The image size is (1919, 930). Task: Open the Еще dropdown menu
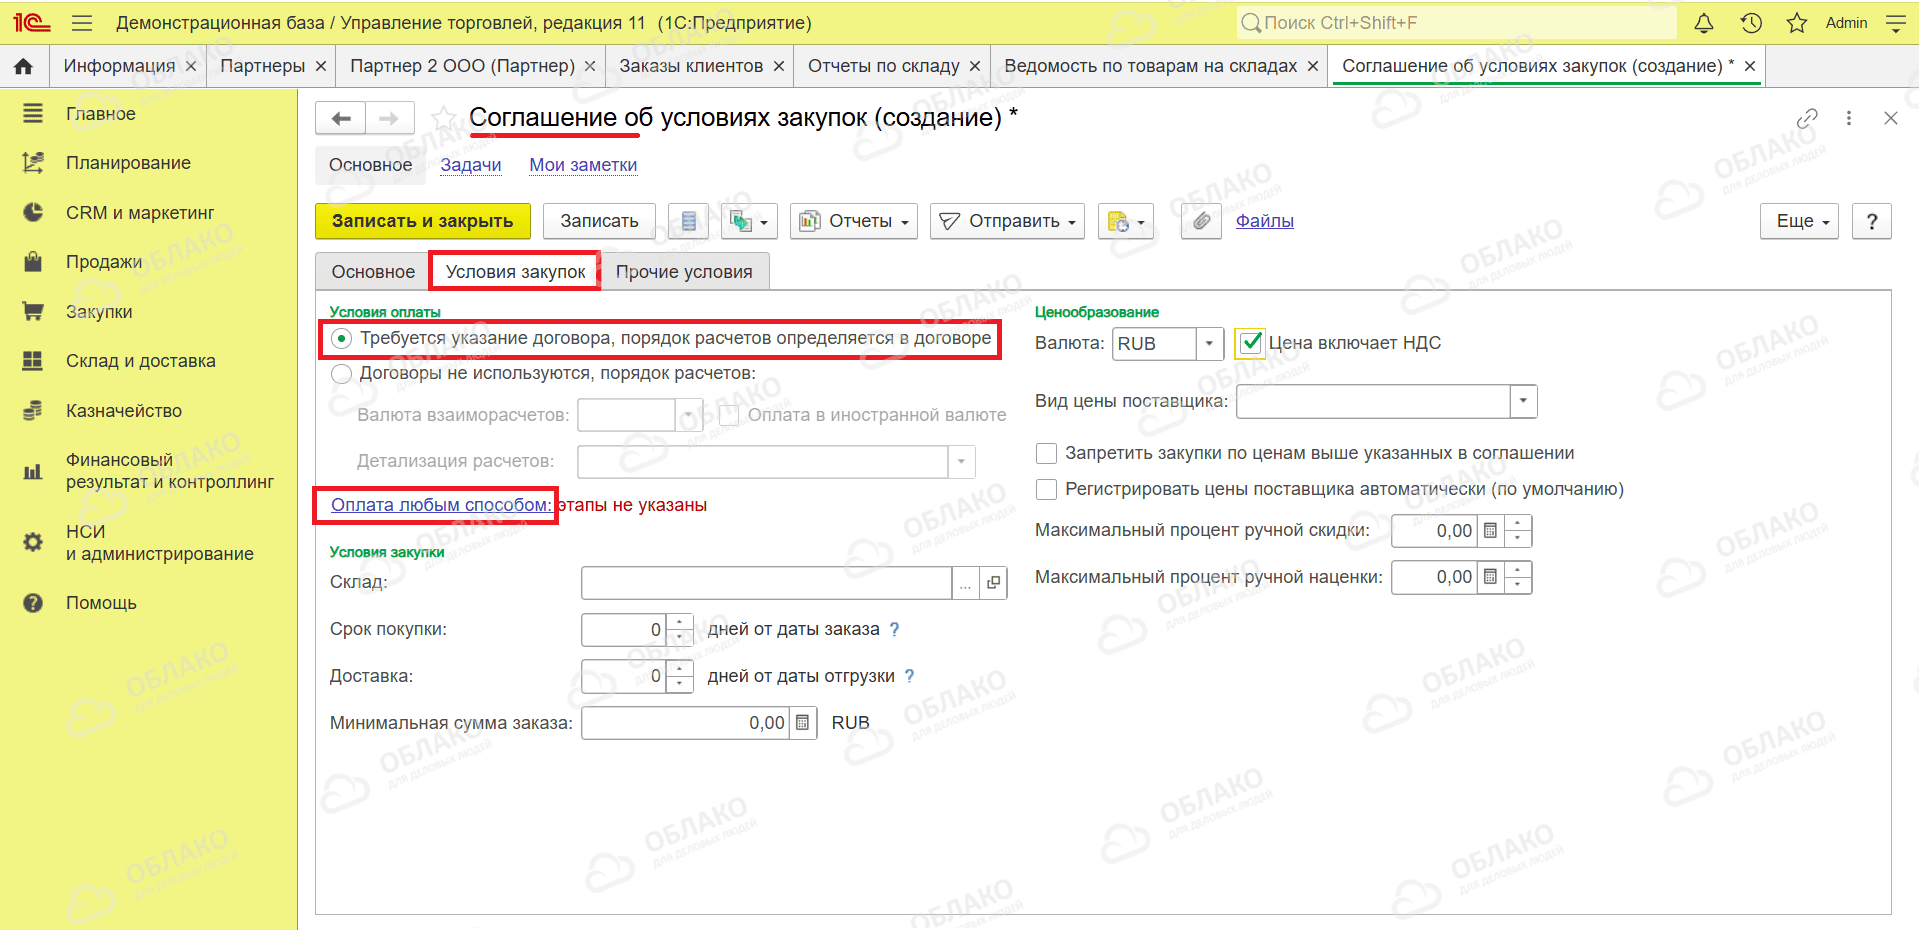click(1800, 221)
